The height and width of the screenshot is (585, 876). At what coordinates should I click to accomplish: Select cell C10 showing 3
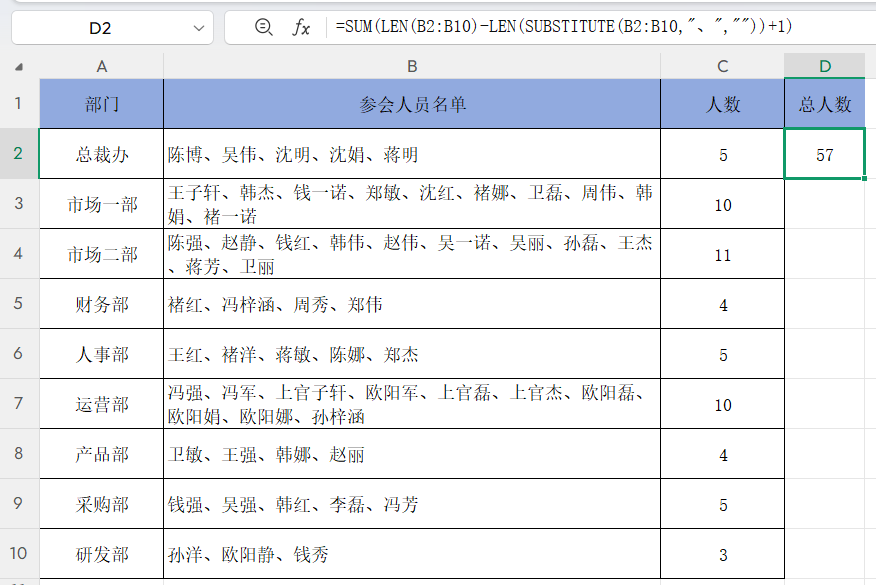[722, 553]
